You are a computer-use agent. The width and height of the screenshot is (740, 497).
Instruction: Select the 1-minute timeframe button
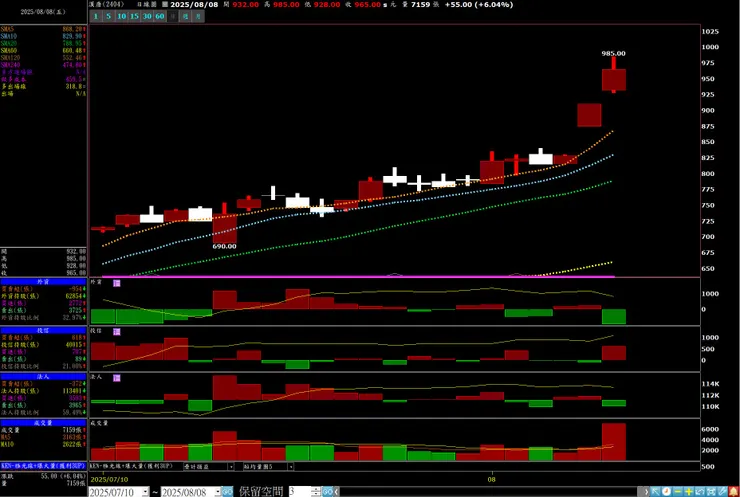pos(96,17)
